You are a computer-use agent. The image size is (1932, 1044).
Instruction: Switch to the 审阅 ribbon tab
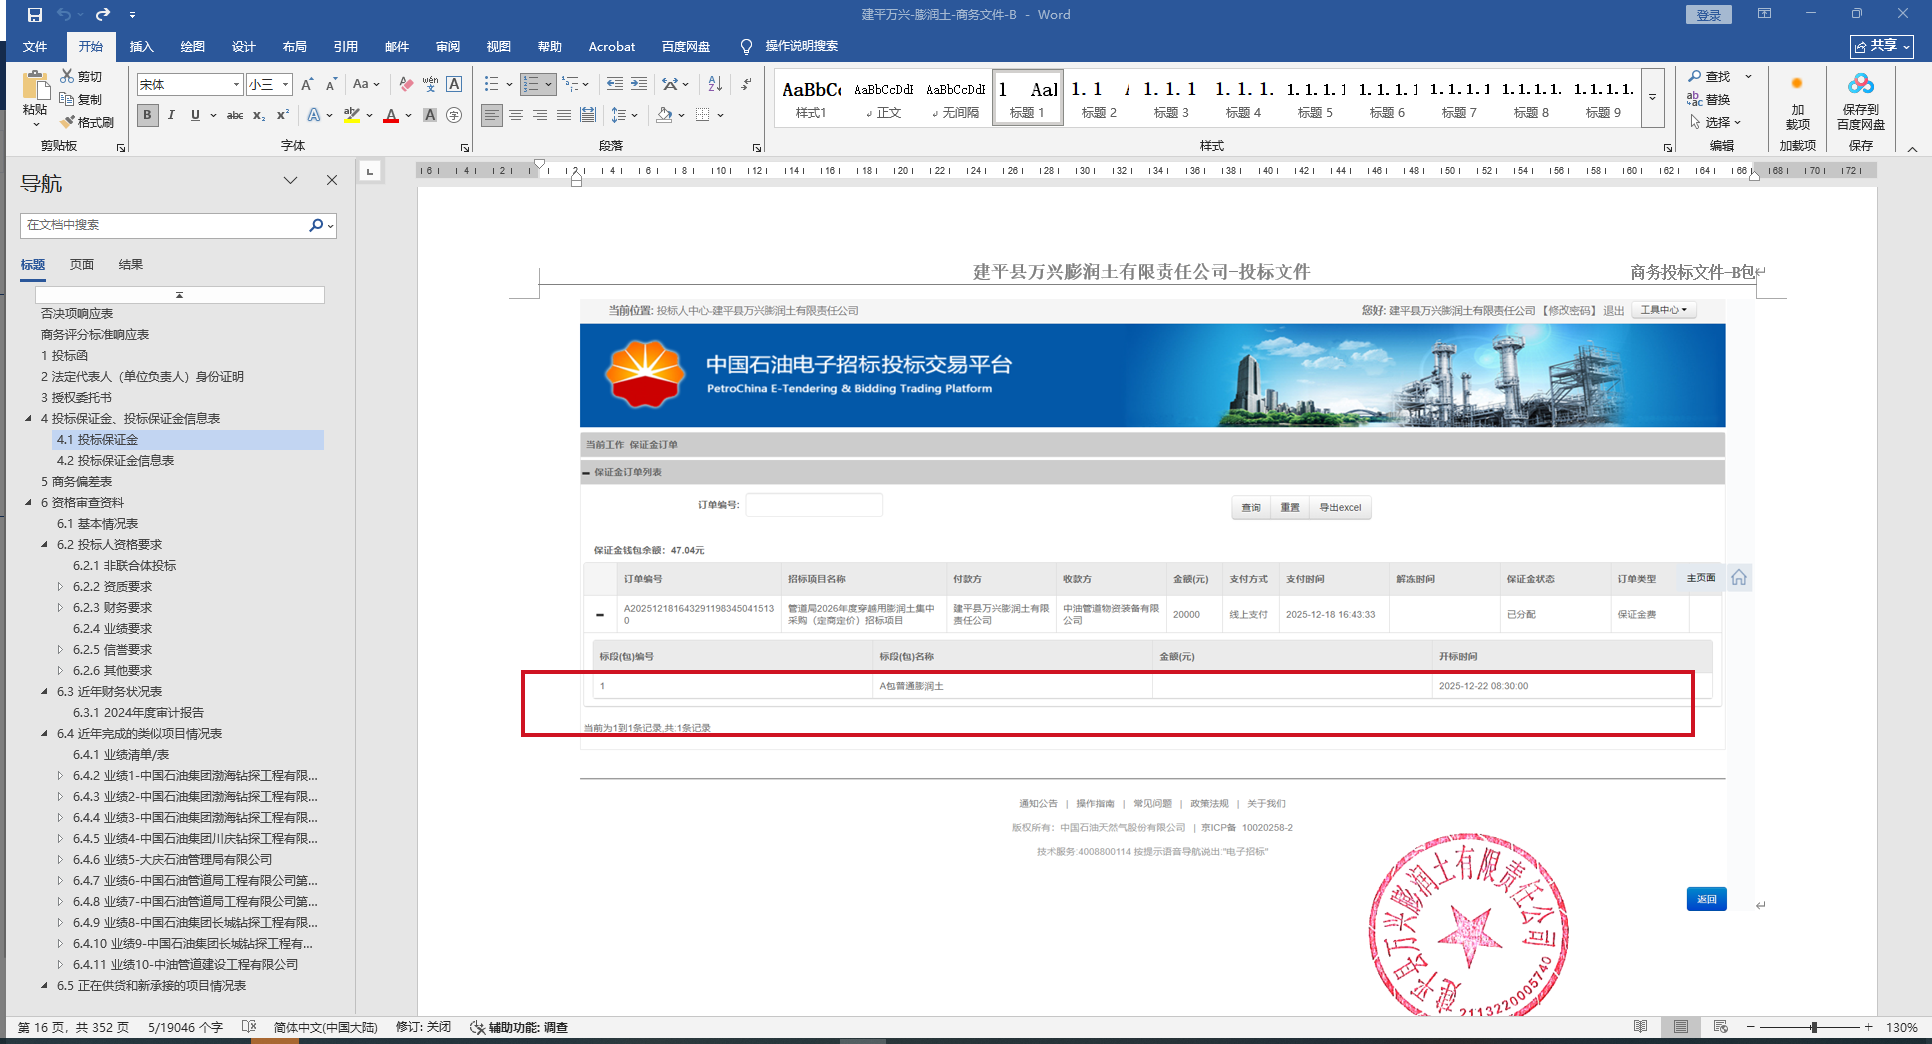coord(448,47)
